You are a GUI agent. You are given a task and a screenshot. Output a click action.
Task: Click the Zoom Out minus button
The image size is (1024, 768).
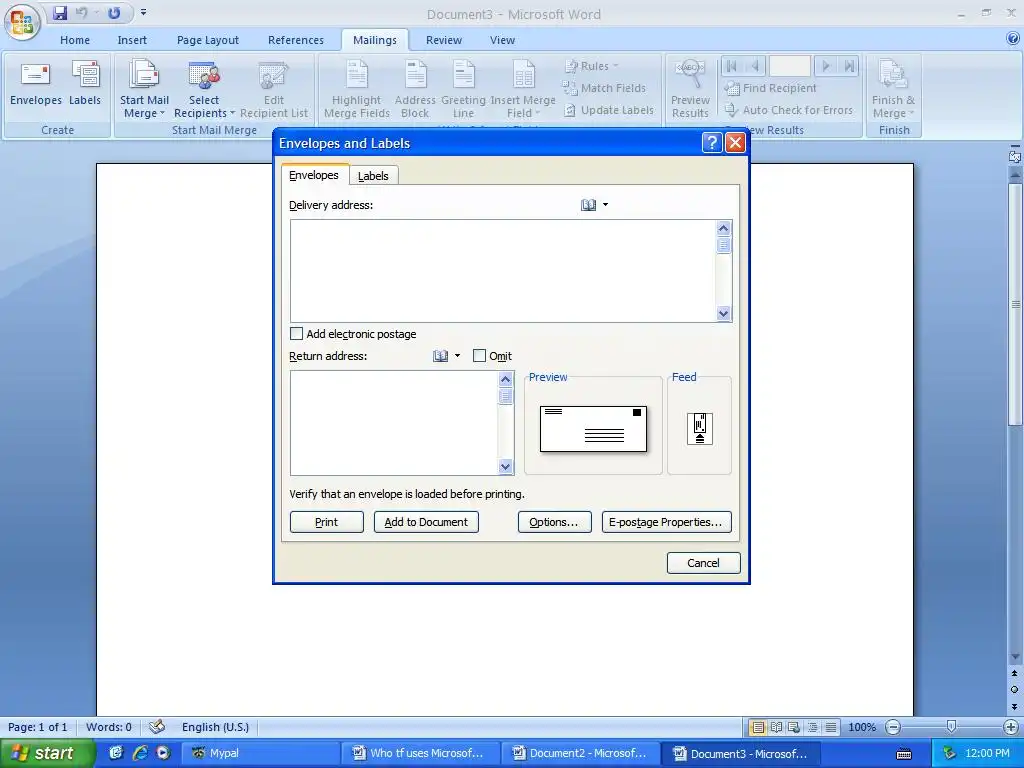[893, 727]
